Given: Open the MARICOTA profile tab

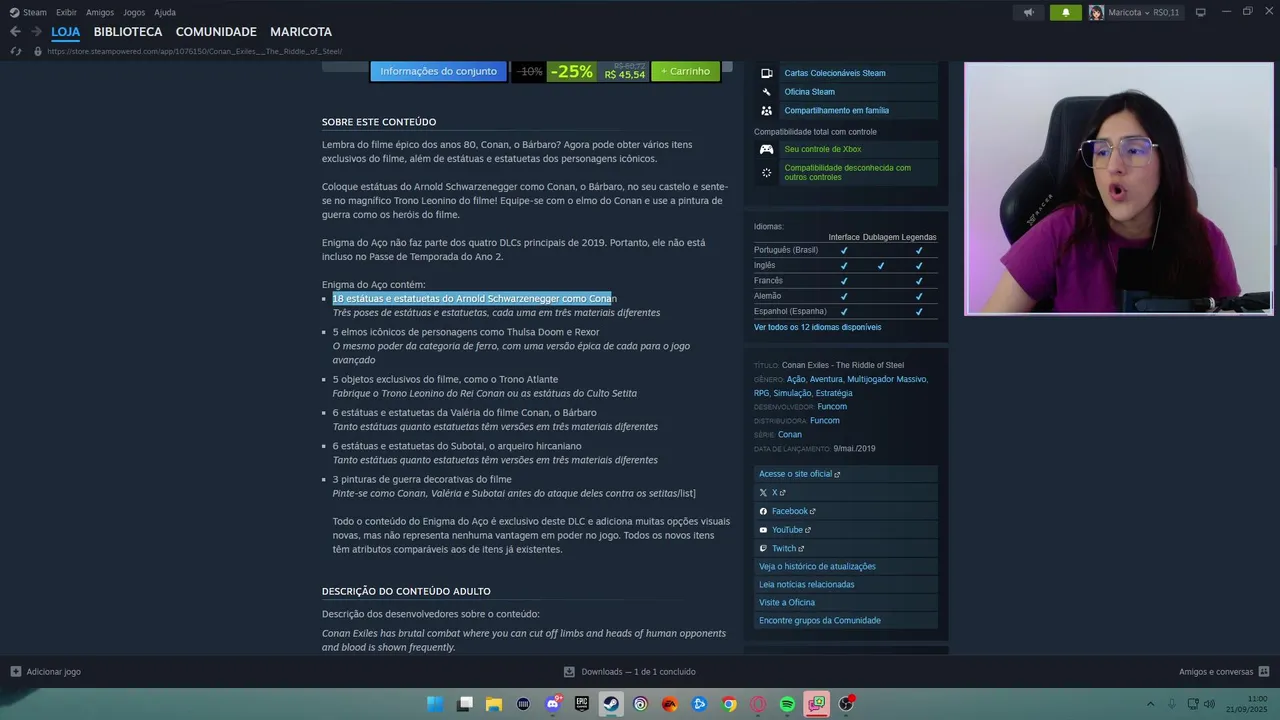Looking at the screenshot, I should point(301,32).
